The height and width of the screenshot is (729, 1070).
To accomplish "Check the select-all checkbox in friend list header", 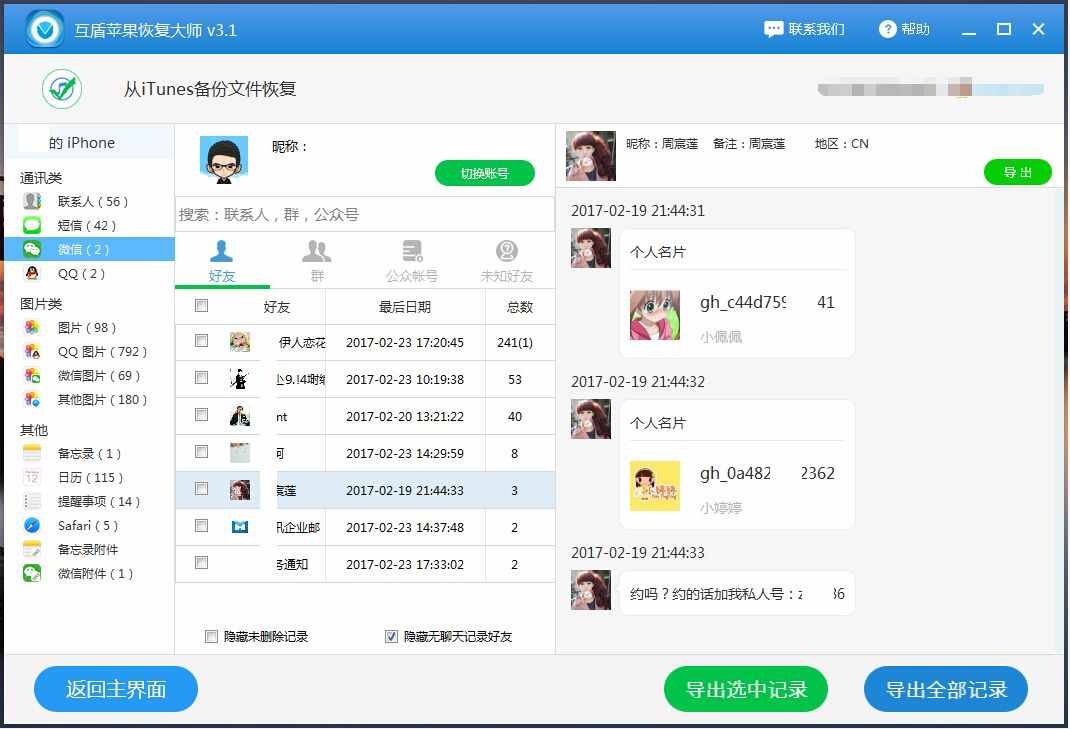I will click(200, 307).
